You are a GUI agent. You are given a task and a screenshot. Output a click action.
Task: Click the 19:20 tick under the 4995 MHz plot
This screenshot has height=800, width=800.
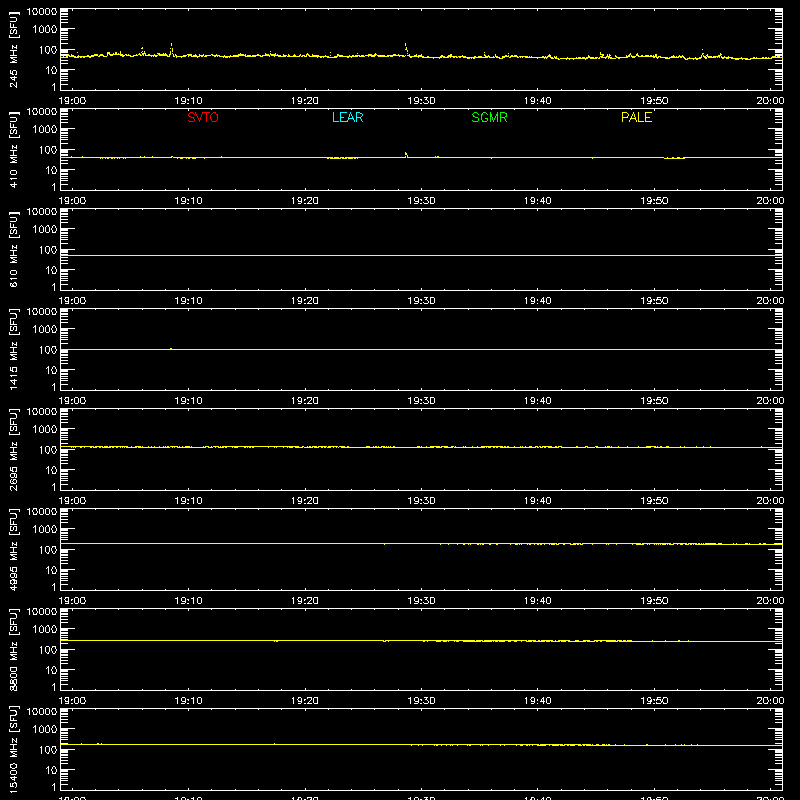305,601
